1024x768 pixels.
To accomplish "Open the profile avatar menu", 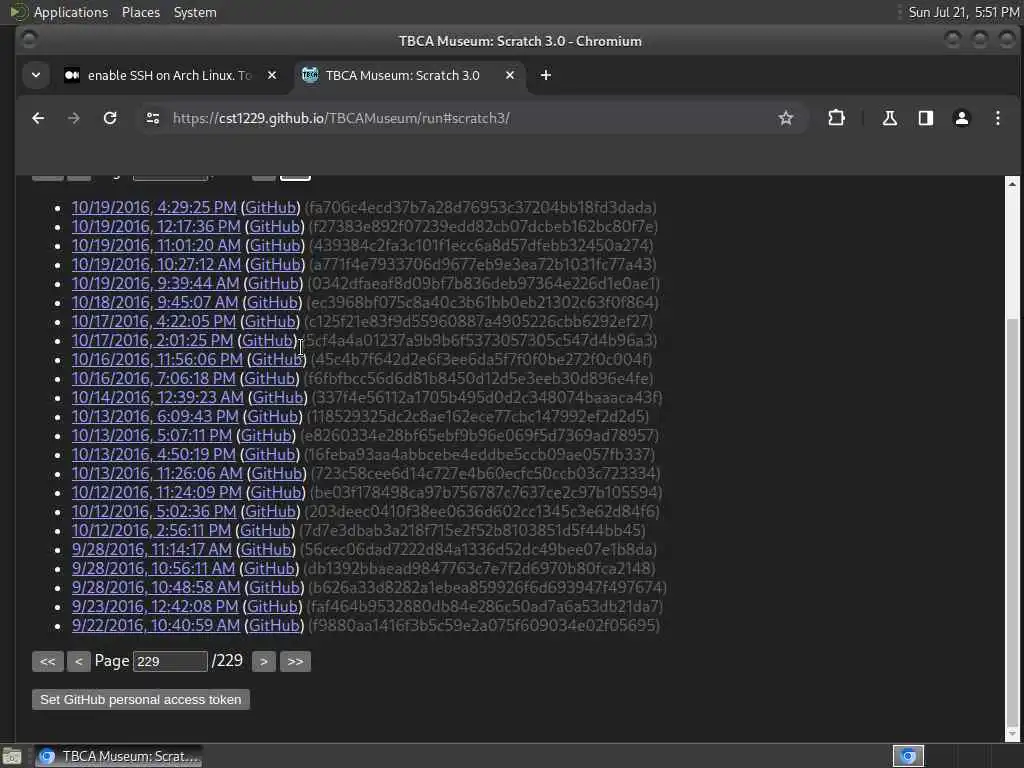I will click(961, 118).
